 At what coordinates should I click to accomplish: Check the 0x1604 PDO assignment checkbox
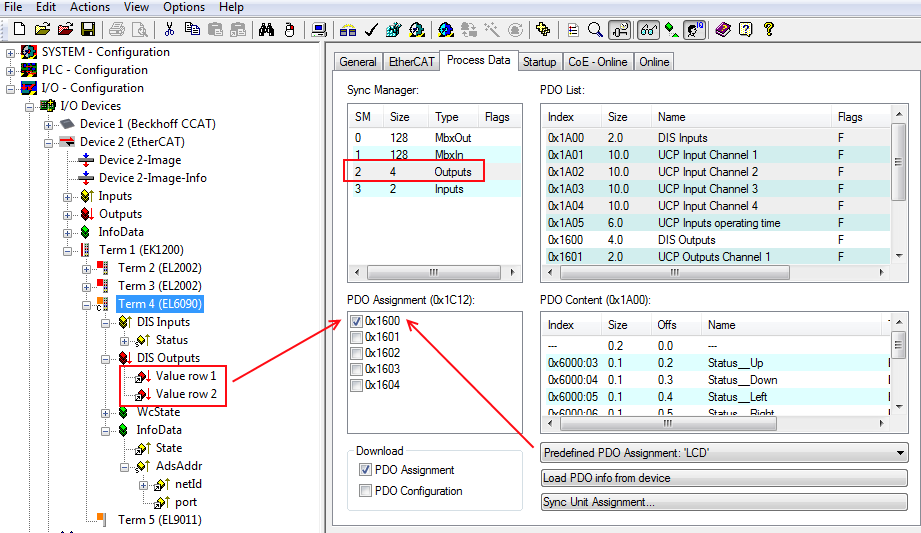(356, 385)
